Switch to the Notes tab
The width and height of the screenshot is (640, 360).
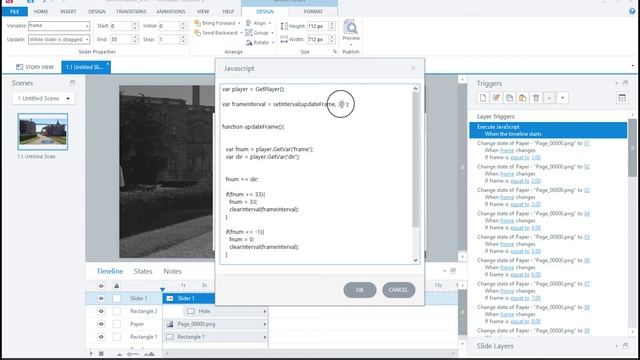pyautogui.click(x=172, y=271)
